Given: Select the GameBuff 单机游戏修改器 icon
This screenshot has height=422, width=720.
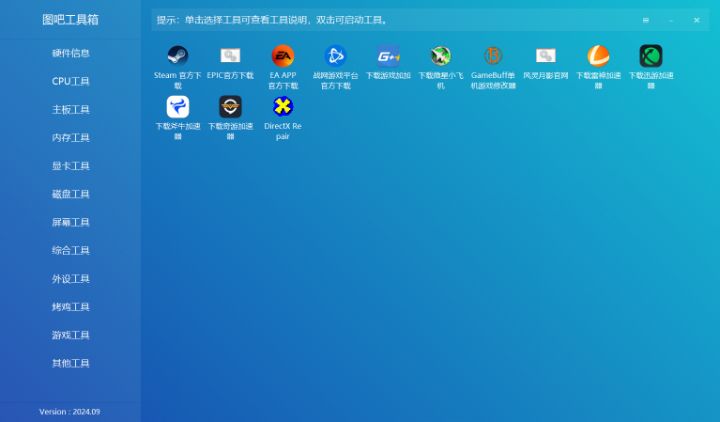Looking at the screenshot, I should [493, 56].
